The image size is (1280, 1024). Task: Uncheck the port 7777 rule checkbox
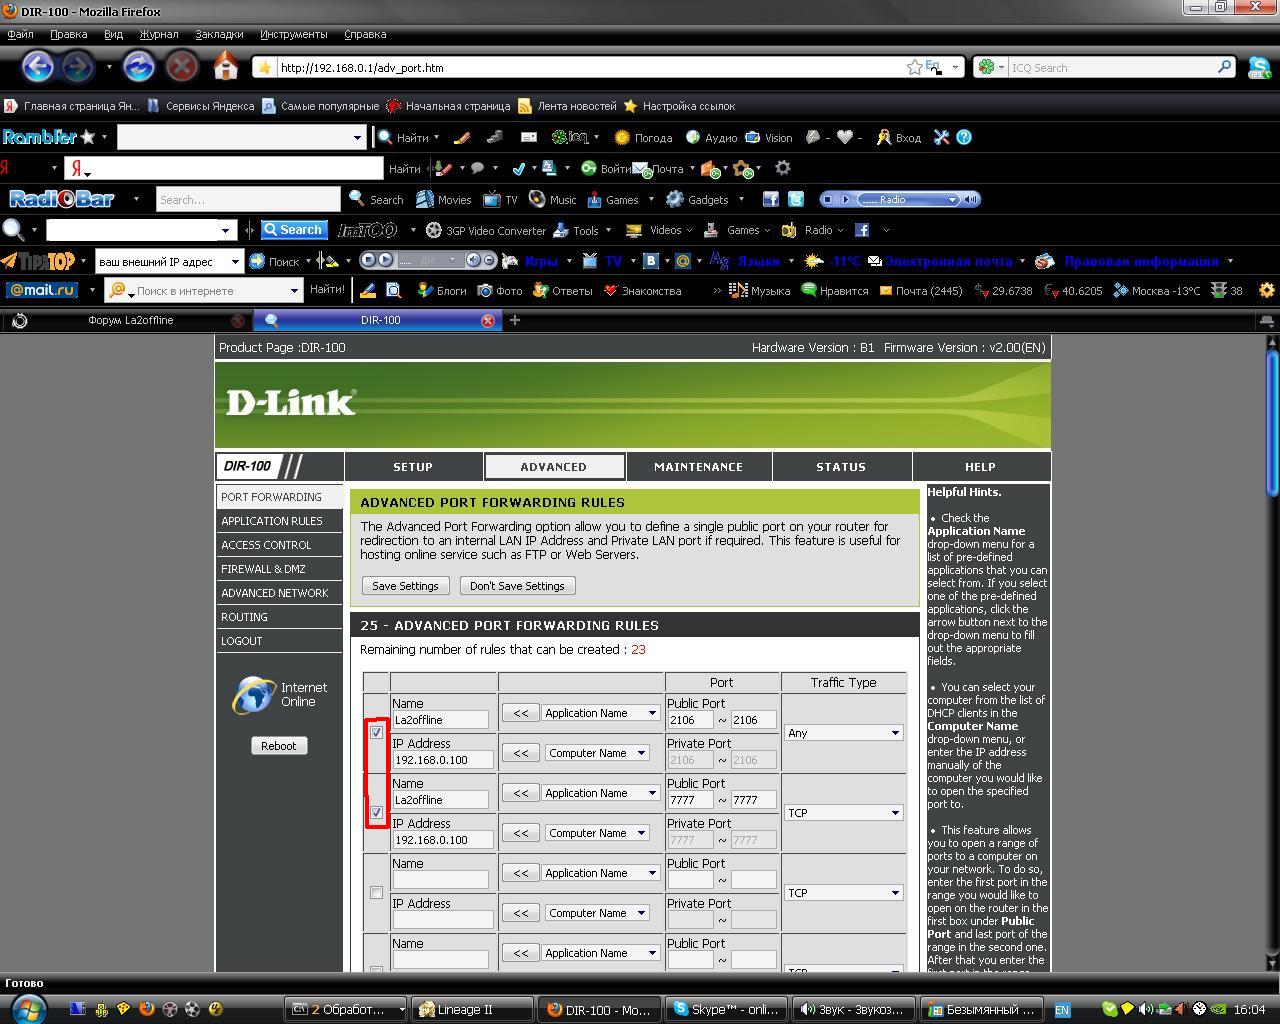[x=376, y=812]
